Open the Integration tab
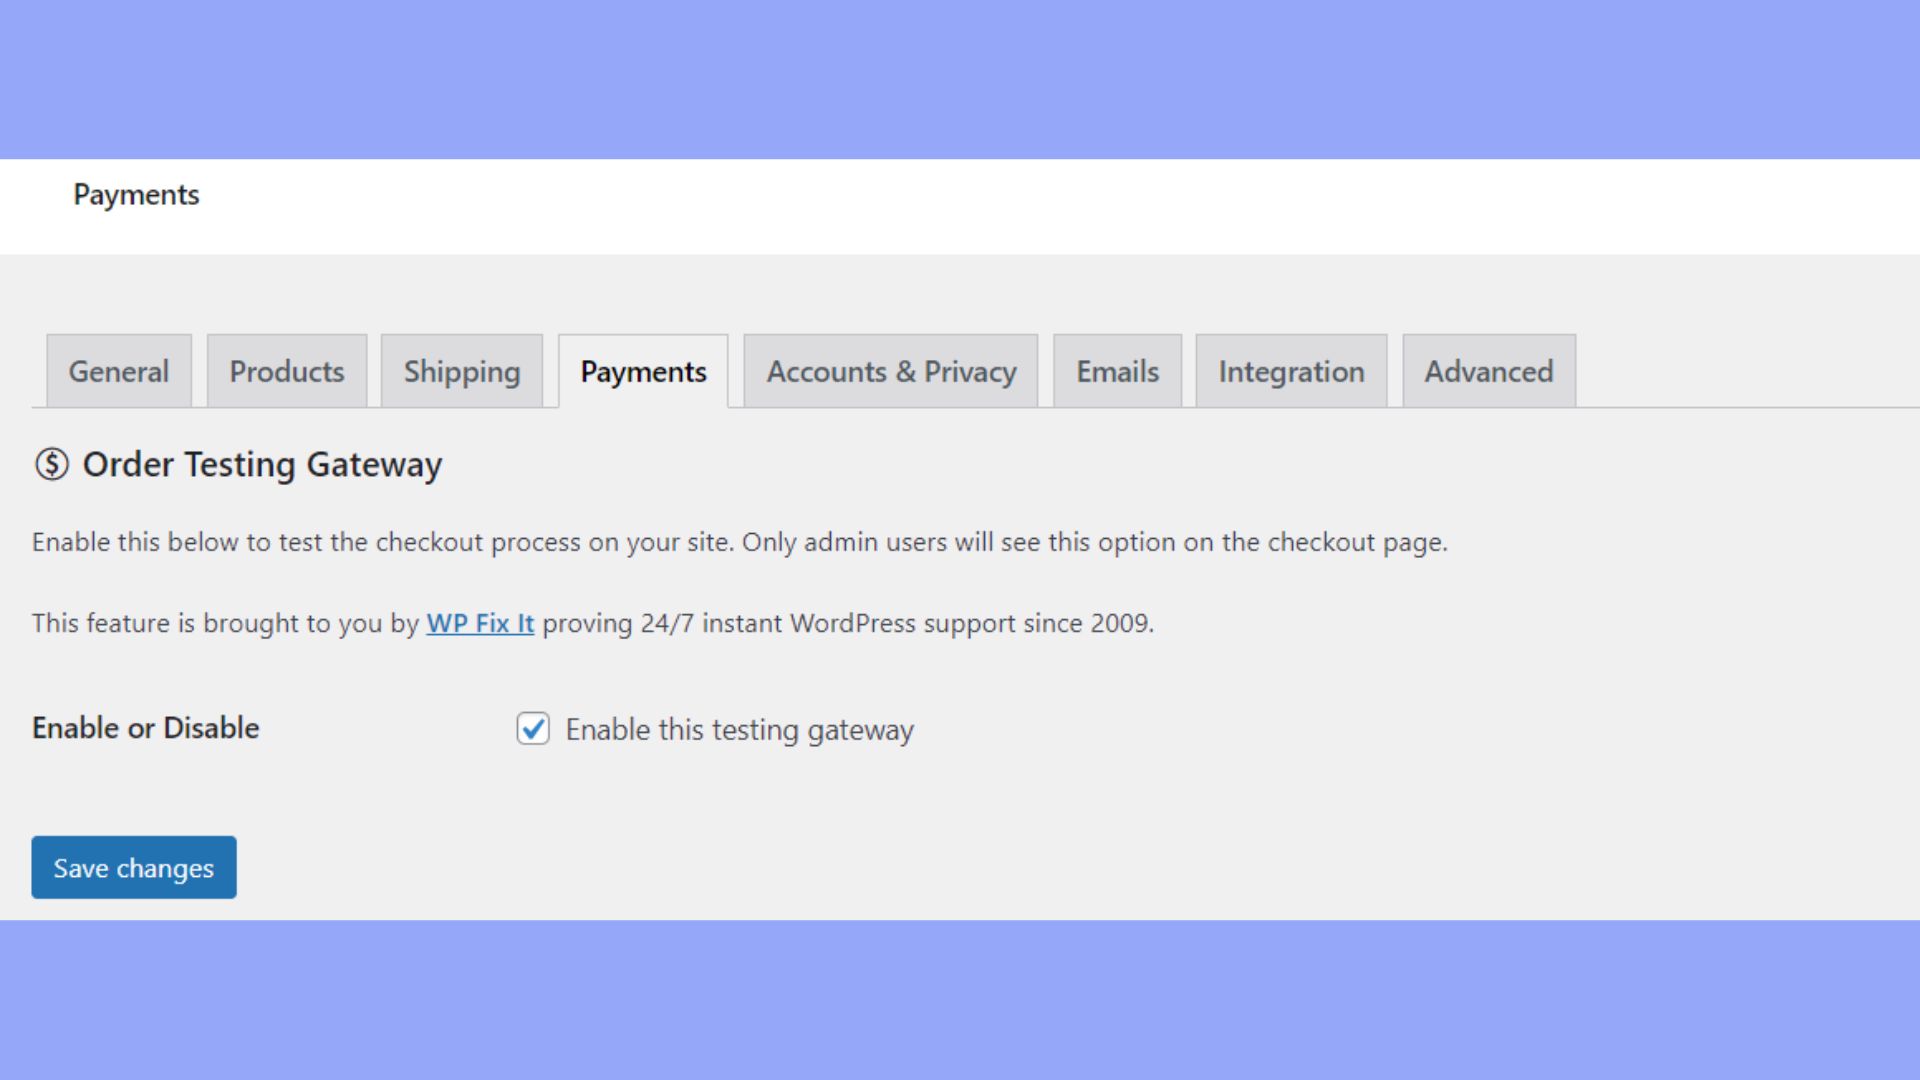The height and width of the screenshot is (1080, 1920). pyautogui.click(x=1291, y=372)
